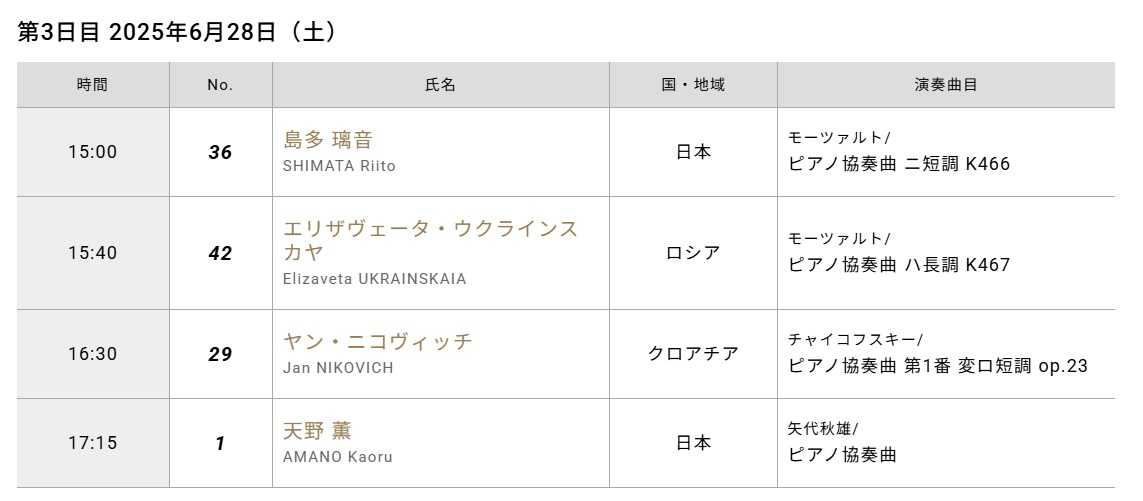Open the ヤン・ニコヴィッチ contestant link

point(378,342)
